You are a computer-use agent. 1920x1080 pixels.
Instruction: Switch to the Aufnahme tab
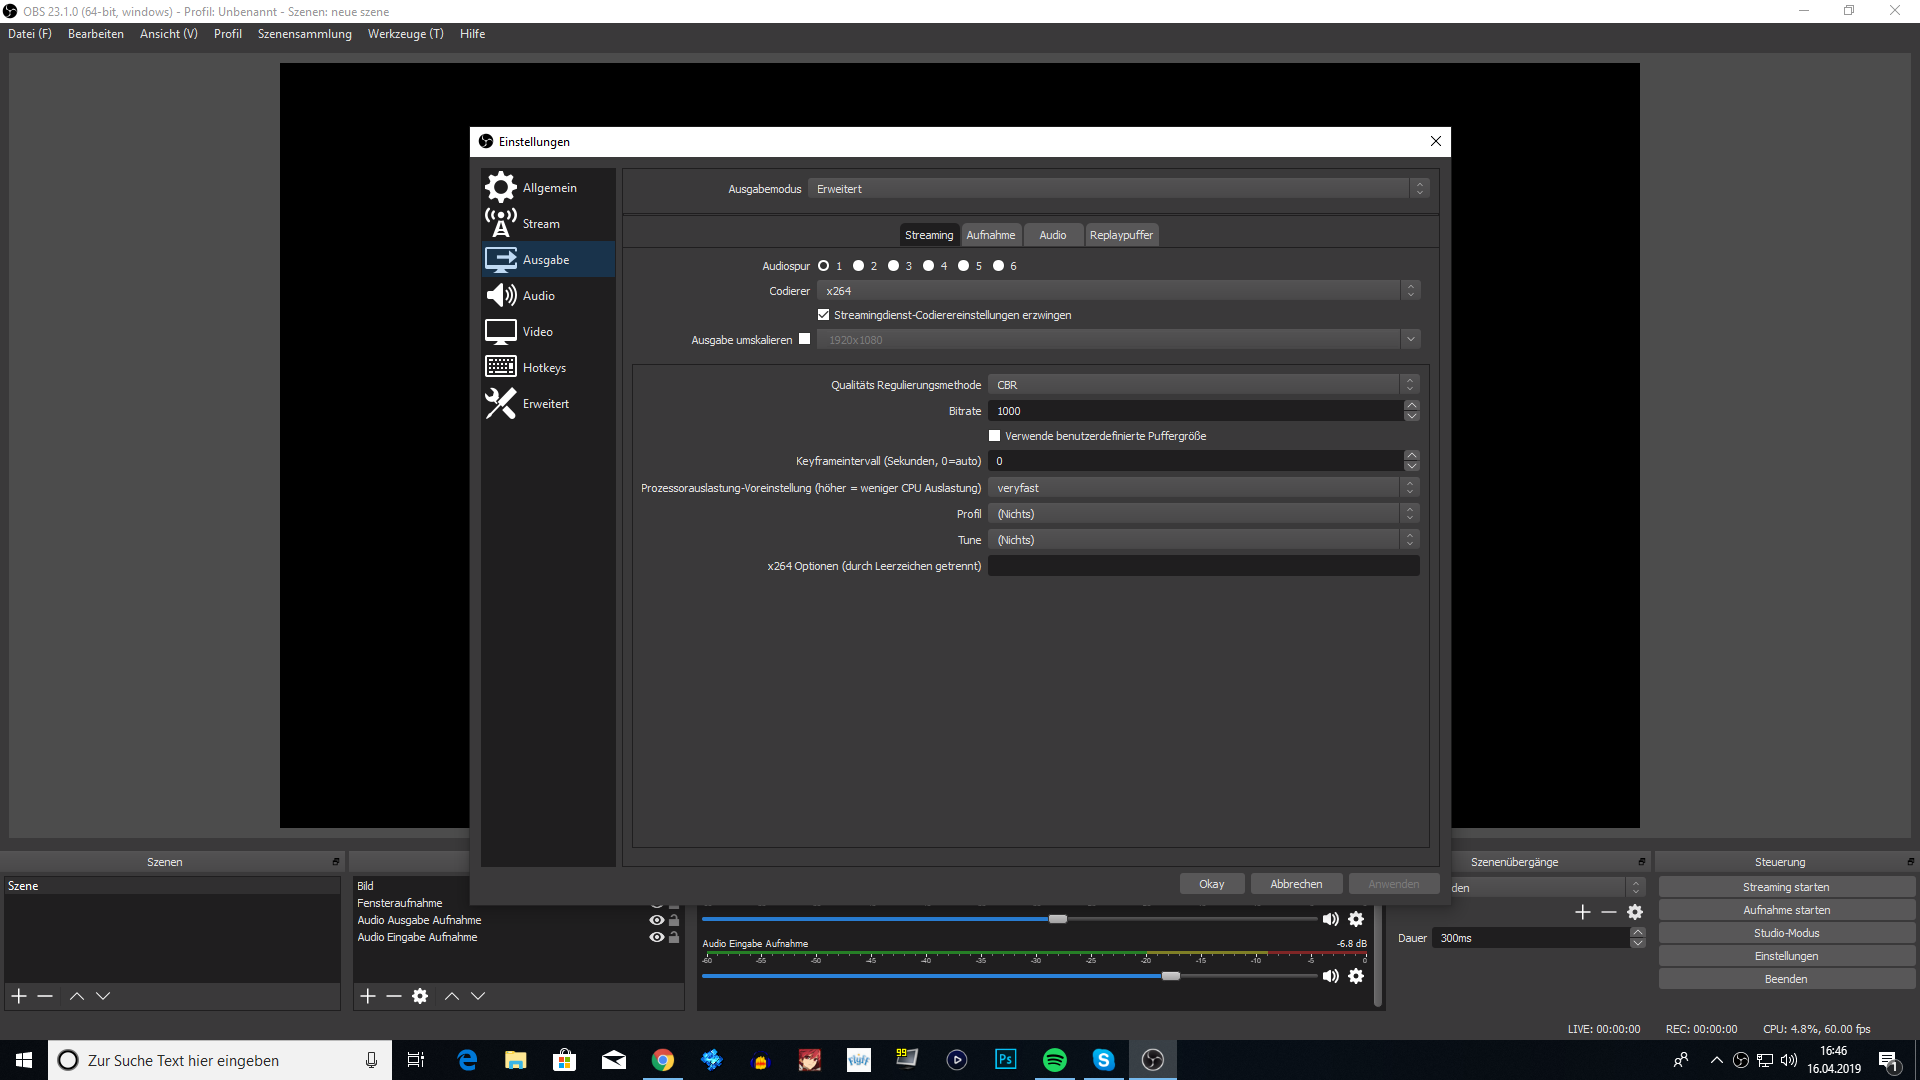(x=990, y=235)
